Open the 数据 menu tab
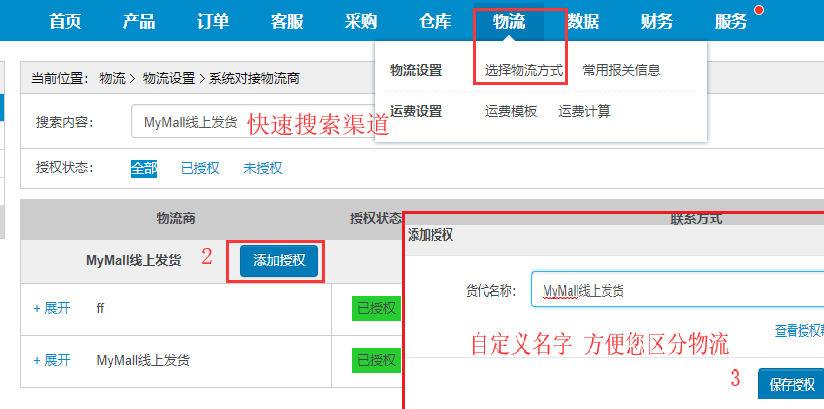This screenshot has width=824, height=409. [583, 22]
